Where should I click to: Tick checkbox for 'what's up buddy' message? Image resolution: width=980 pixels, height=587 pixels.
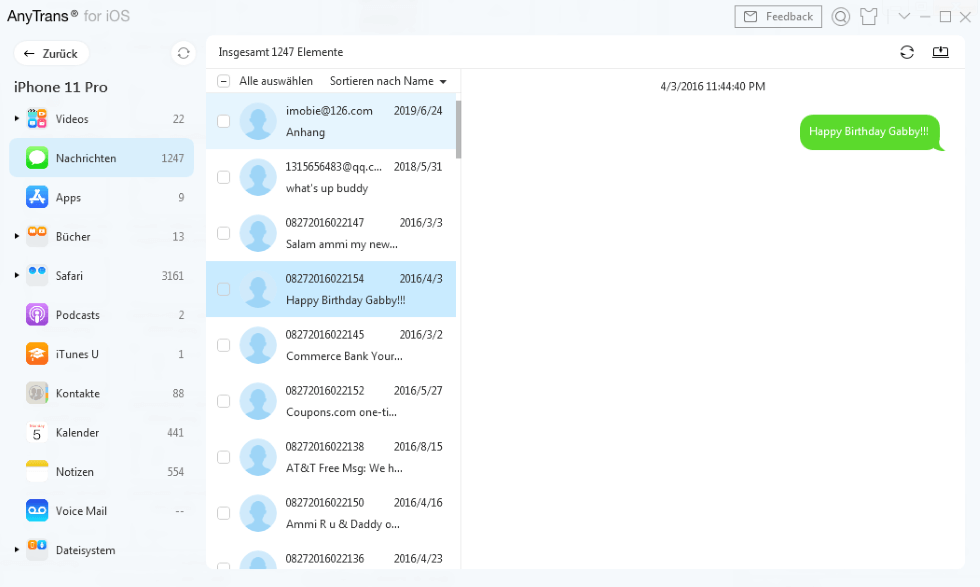[x=223, y=177]
